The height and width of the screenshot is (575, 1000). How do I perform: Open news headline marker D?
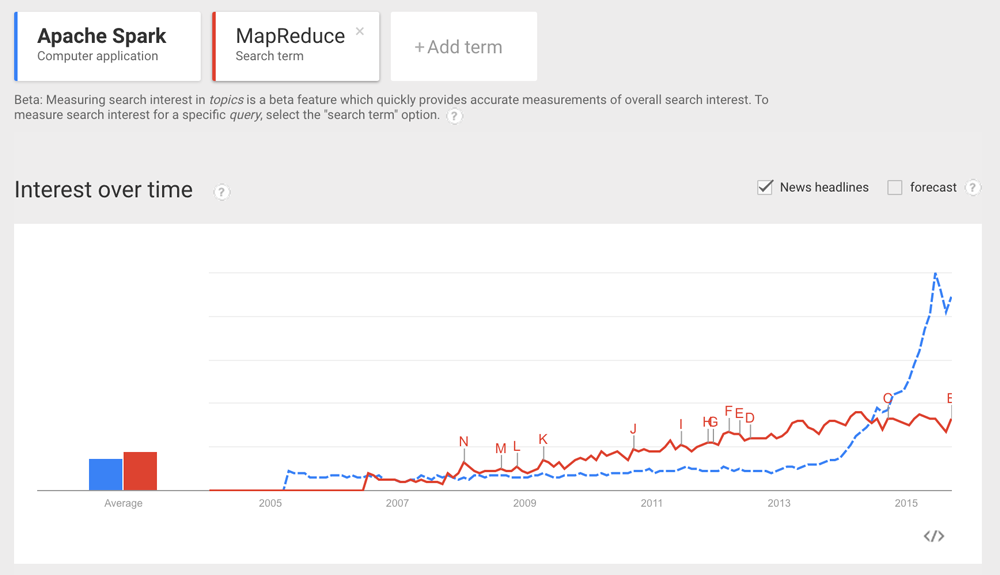point(750,418)
